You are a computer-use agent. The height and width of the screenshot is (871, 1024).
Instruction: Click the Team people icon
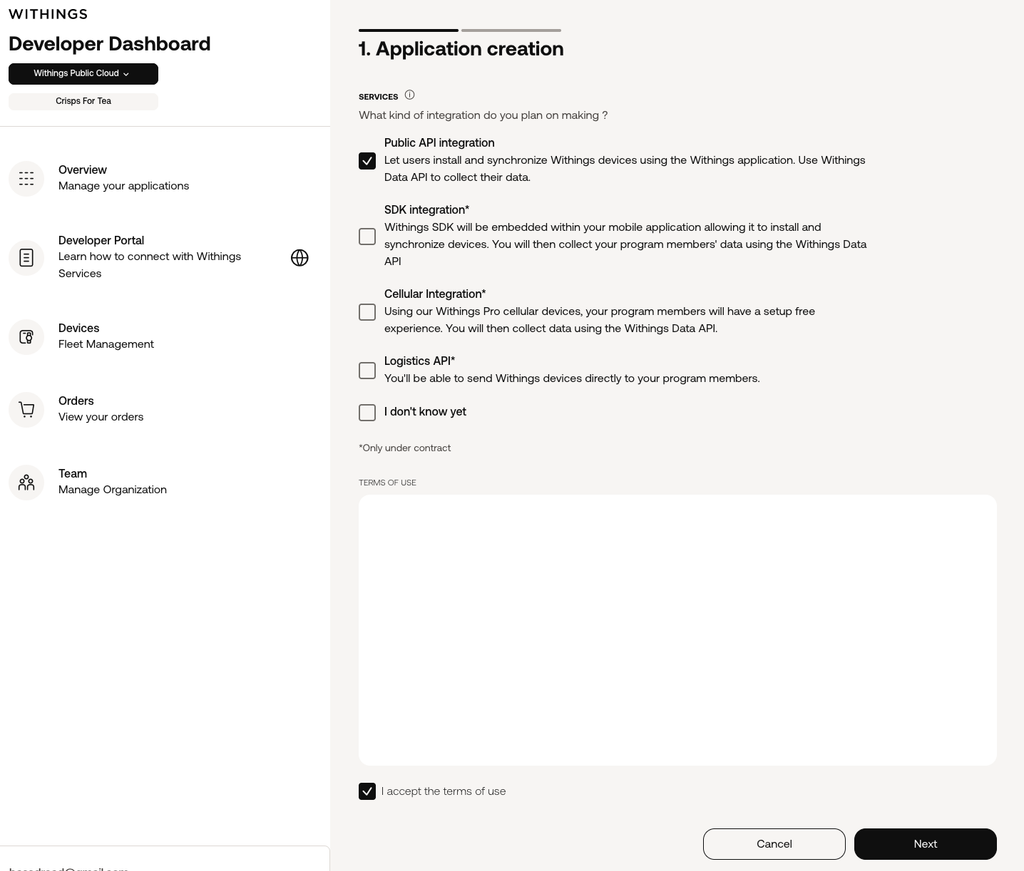(26, 483)
